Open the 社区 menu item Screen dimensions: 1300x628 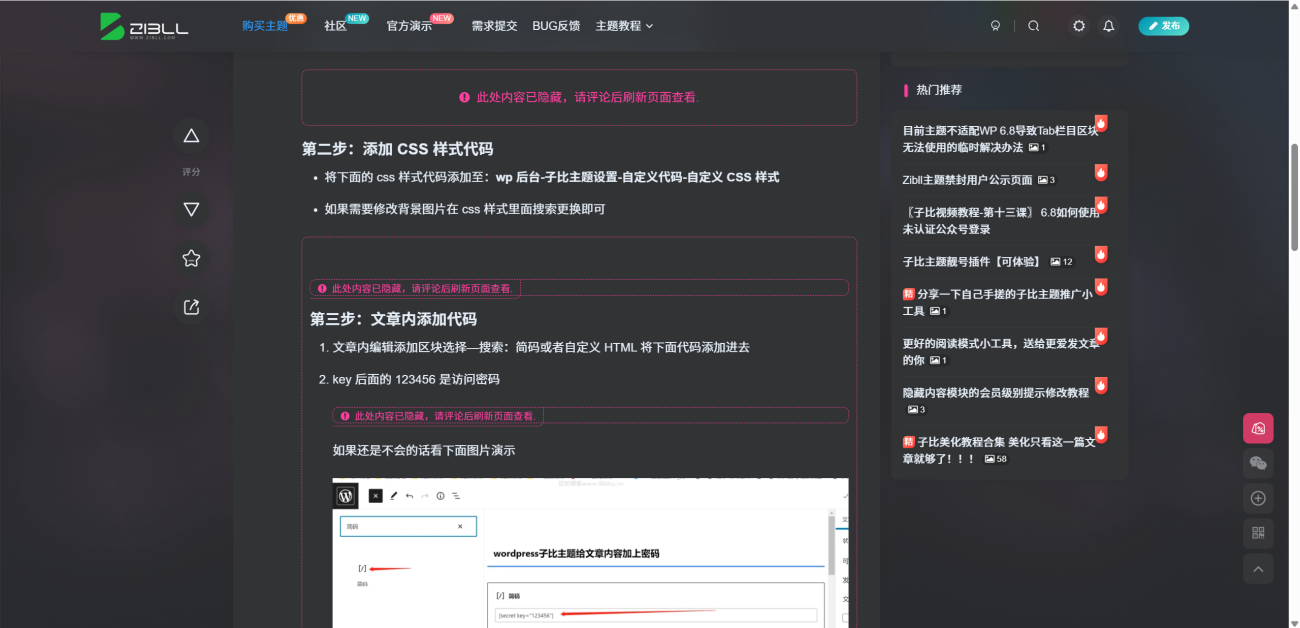(x=337, y=25)
